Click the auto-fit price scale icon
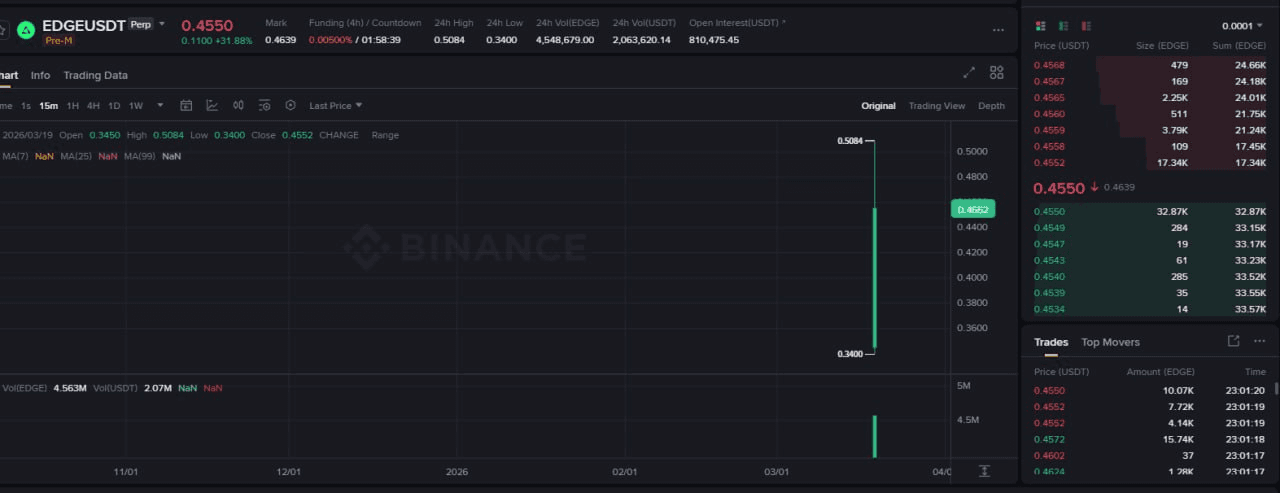Image resolution: width=1280 pixels, height=493 pixels. pyautogui.click(x=984, y=471)
